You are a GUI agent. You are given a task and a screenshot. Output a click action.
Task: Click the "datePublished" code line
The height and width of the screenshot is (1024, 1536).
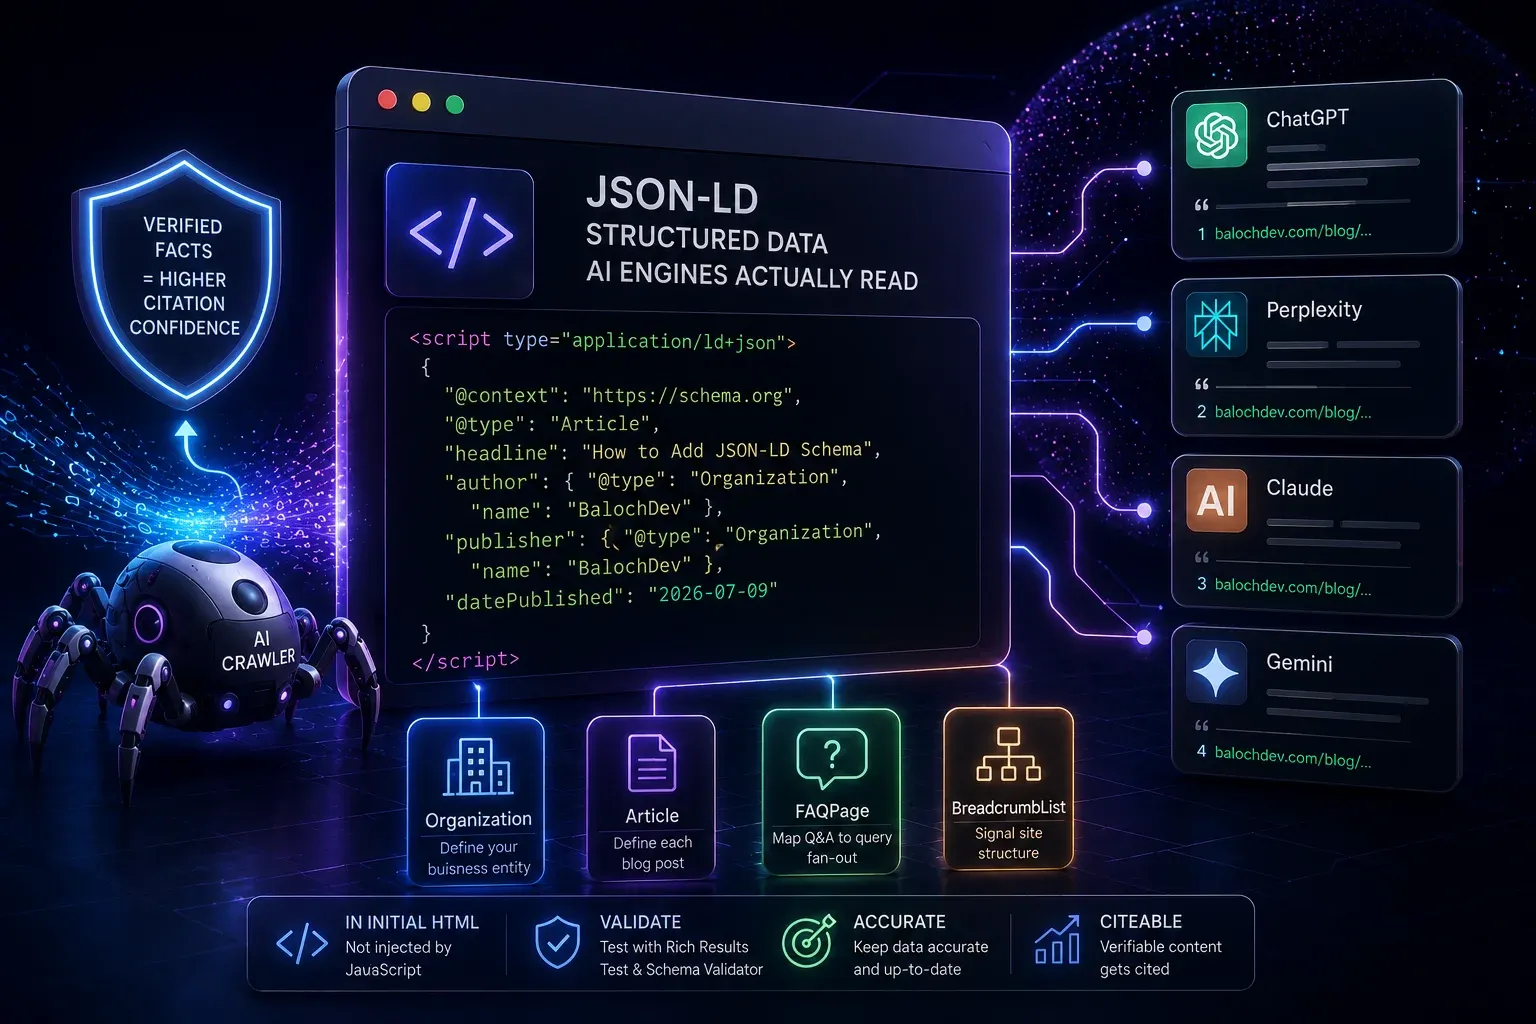pyautogui.click(x=611, y=596)
